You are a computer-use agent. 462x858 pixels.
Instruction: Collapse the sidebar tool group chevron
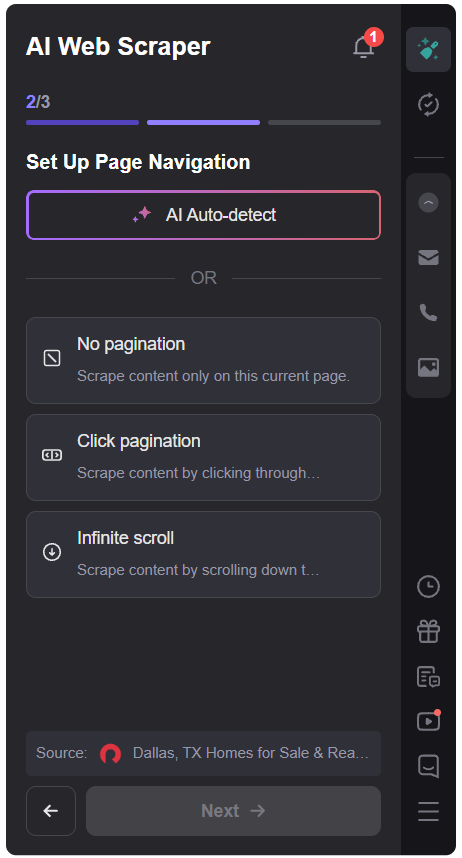(429, 202)
